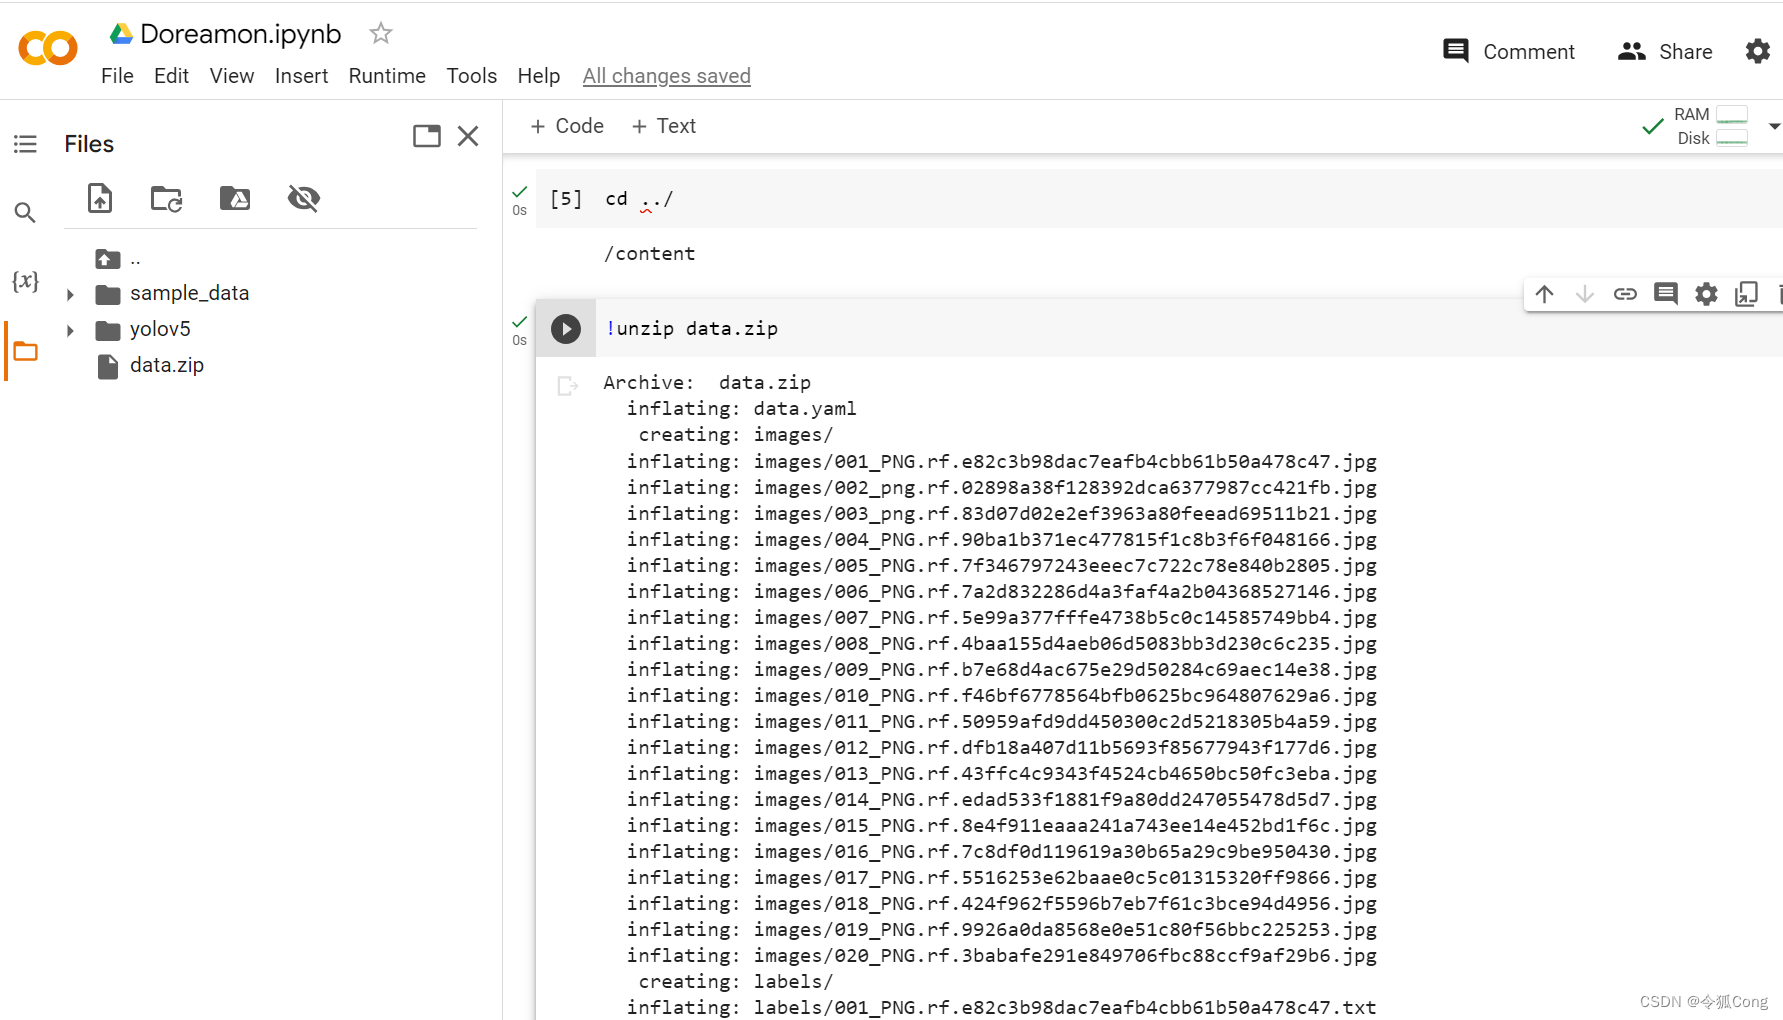Open the notebook settings gear

tap(1757, 51)
